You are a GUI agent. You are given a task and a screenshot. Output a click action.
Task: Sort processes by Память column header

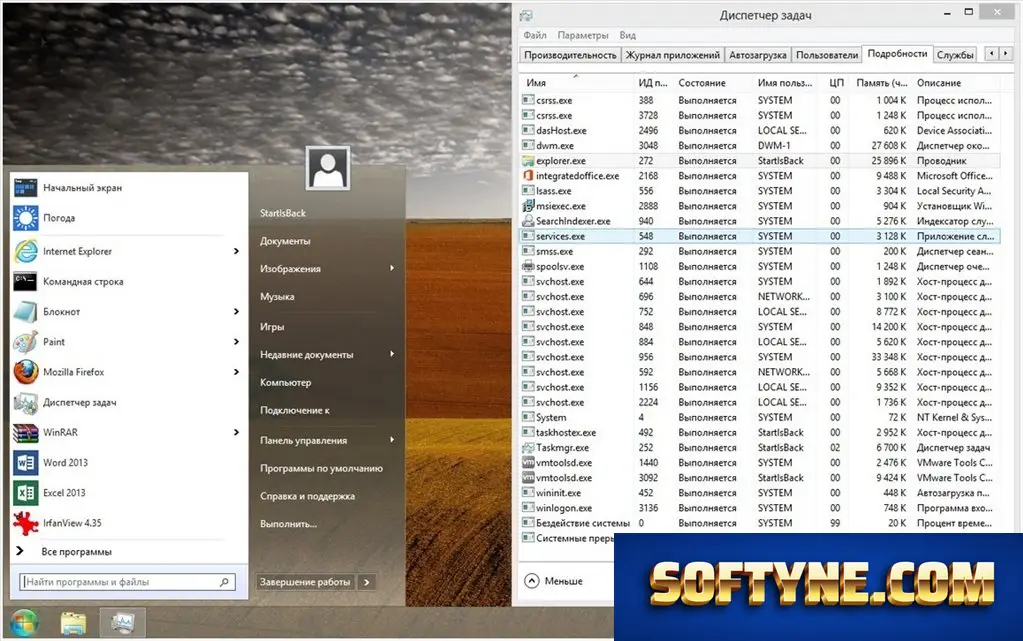point(881,83)
